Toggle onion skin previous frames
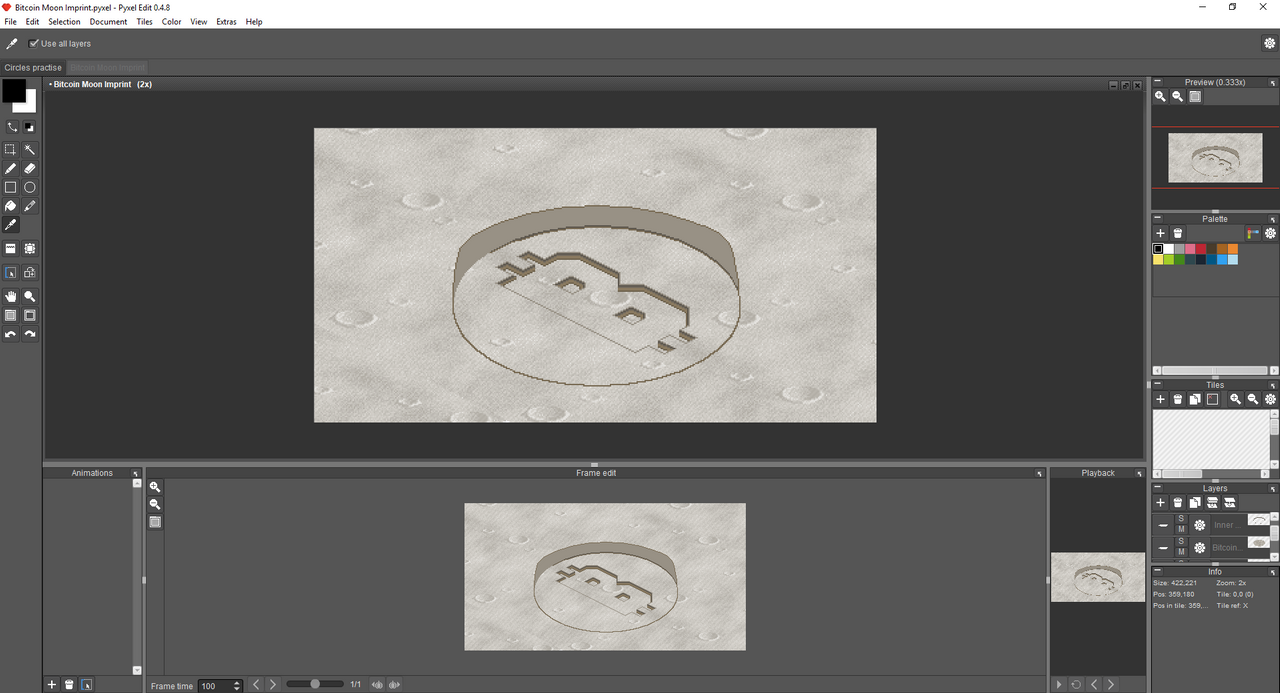The height and width of the screenshot is (693, 1280). point(377,685)
